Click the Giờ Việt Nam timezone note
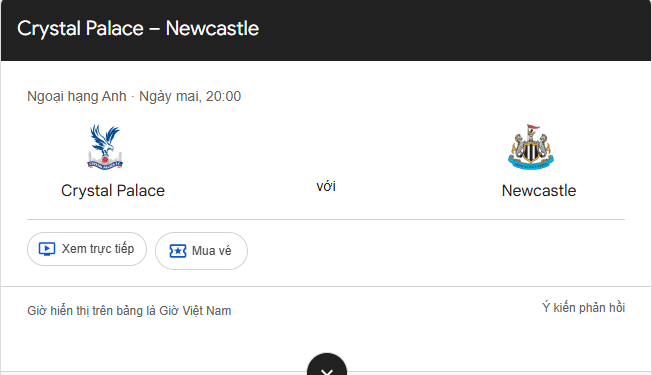The width and height of the screenshot is (652, 375). tap(129, 311)
